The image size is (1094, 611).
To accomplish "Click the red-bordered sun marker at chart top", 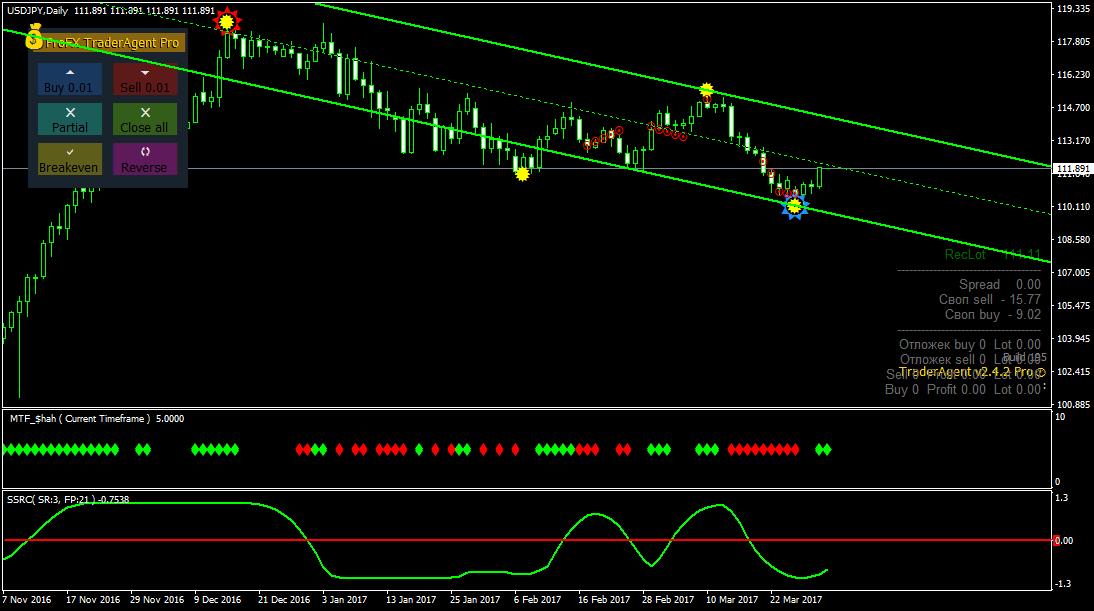I will pos(226,22).
